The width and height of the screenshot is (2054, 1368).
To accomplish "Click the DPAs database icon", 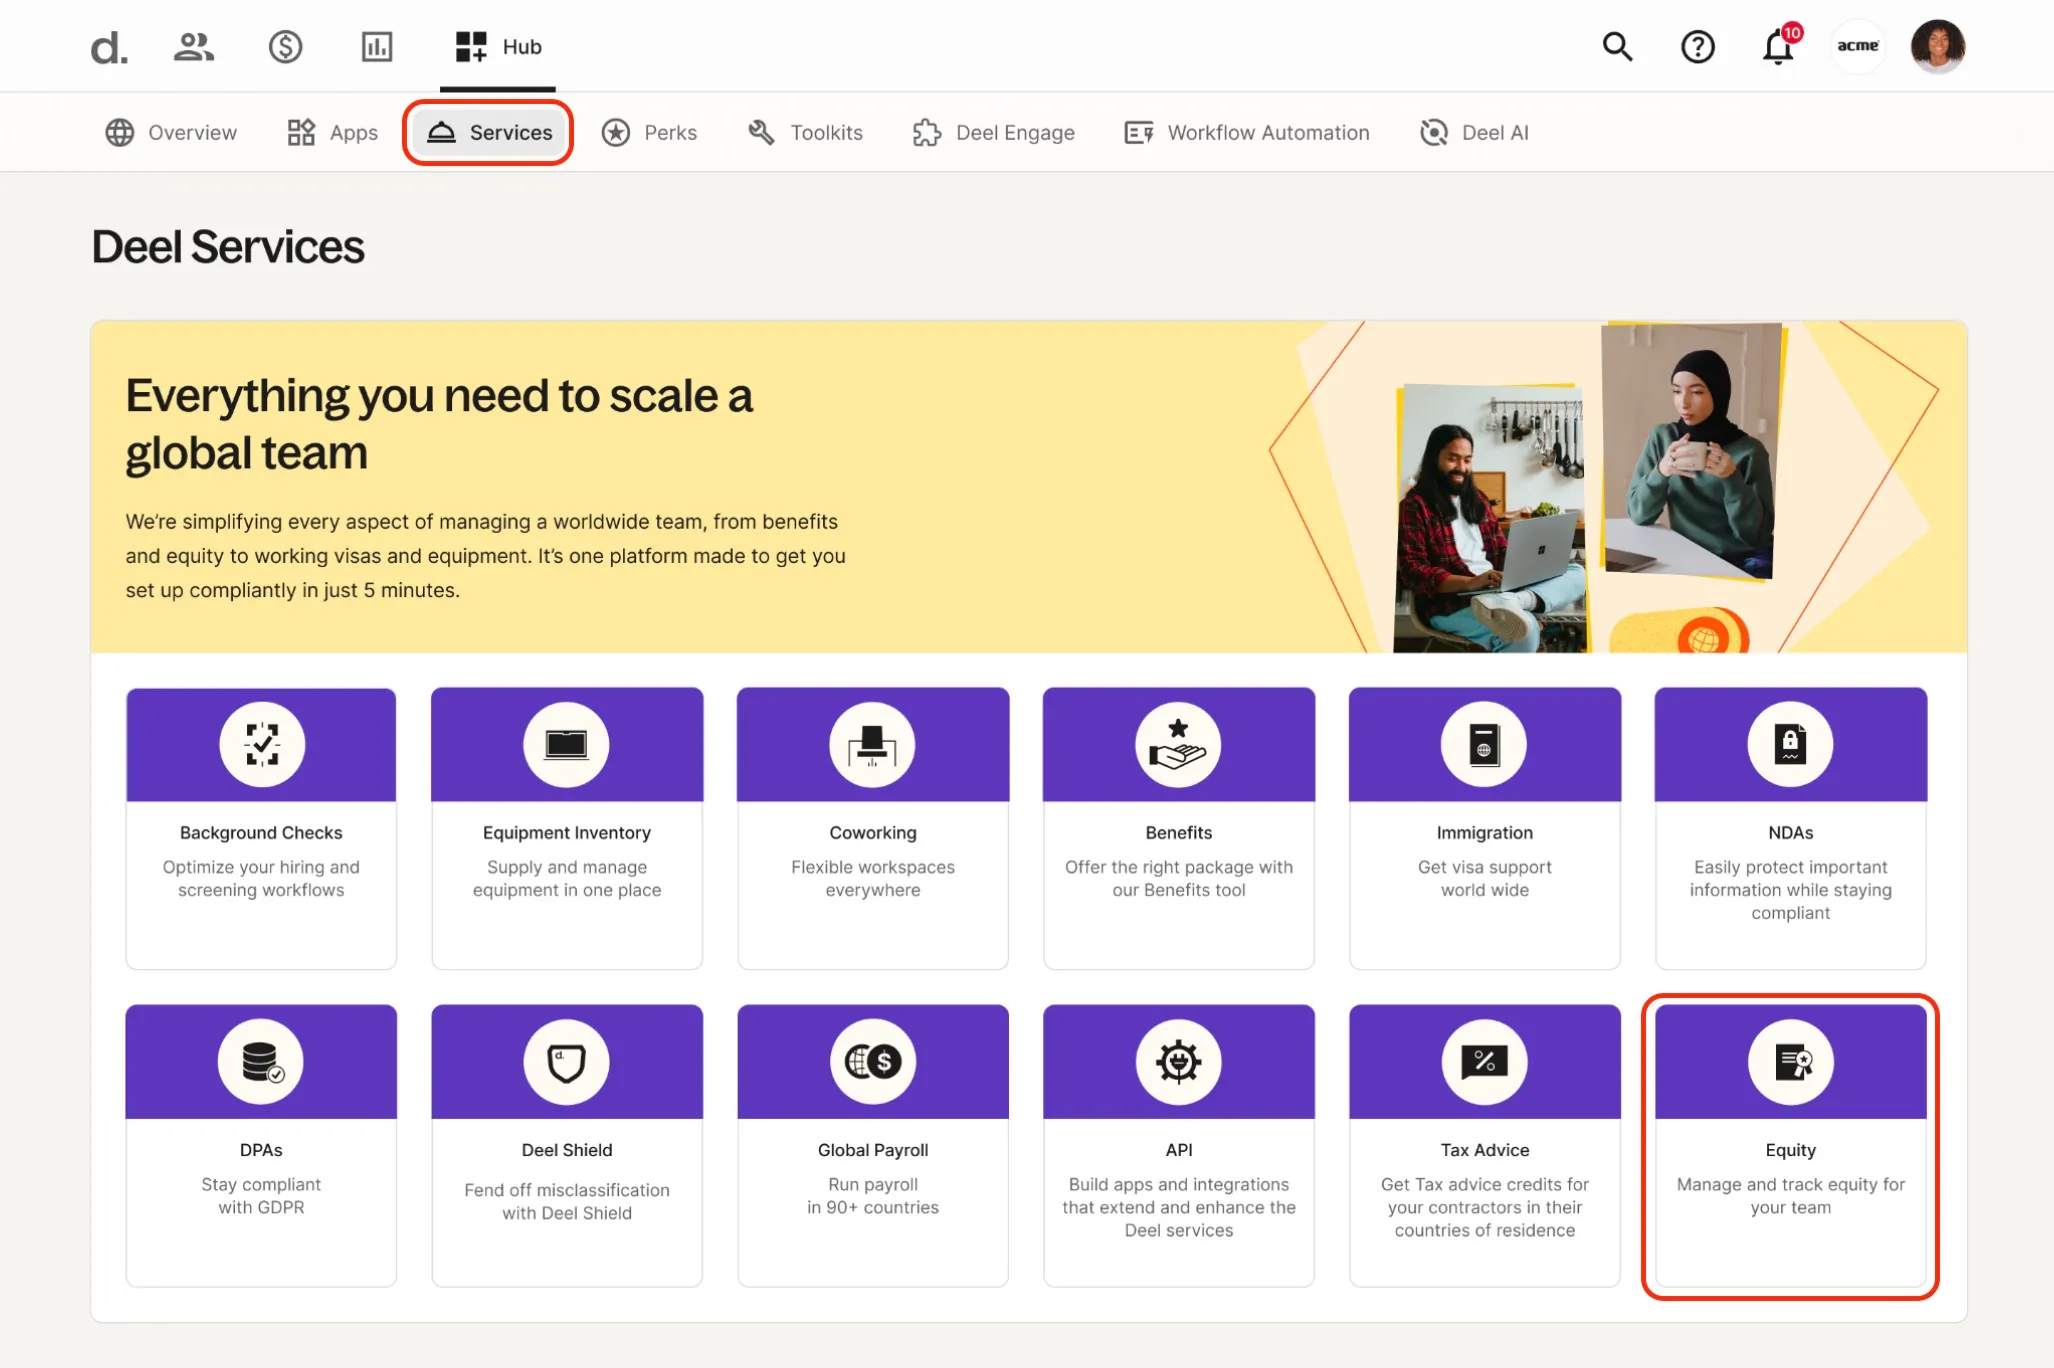I will (261, 1062).
